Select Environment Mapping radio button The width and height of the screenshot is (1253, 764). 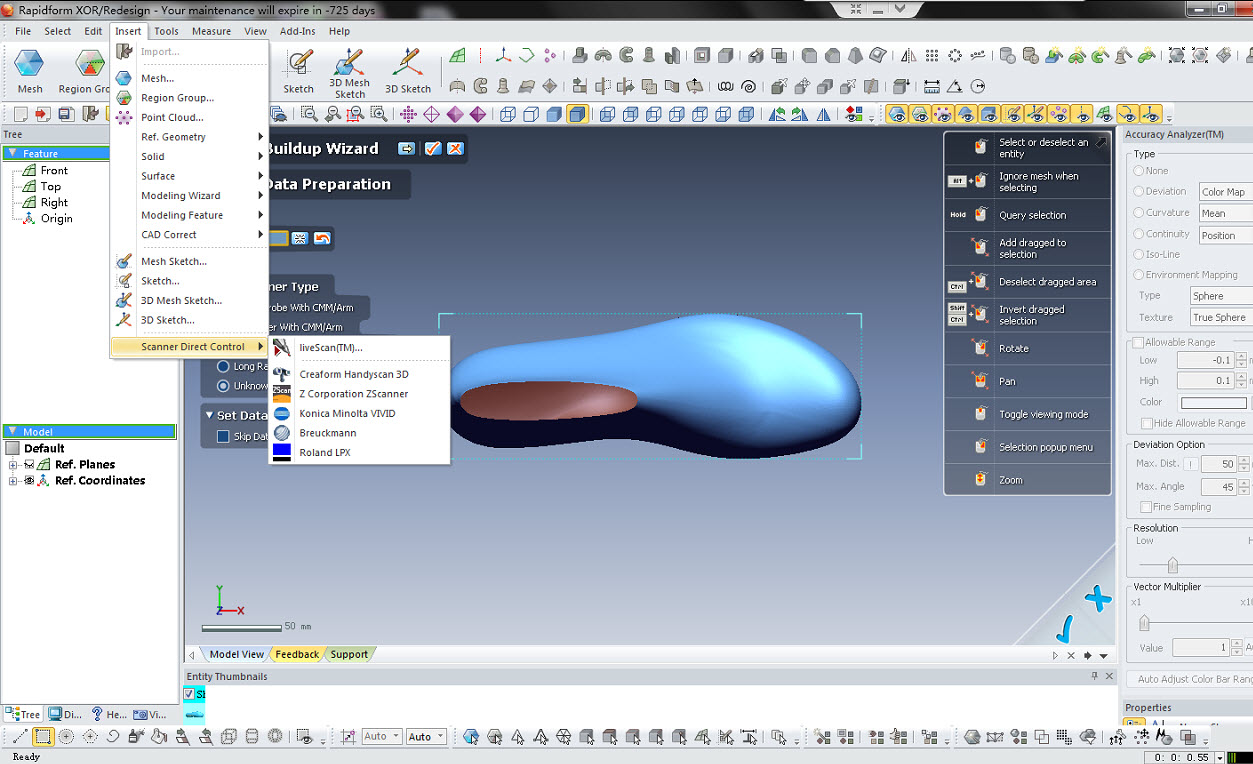pyautogui.click(x=1139, y=275)
